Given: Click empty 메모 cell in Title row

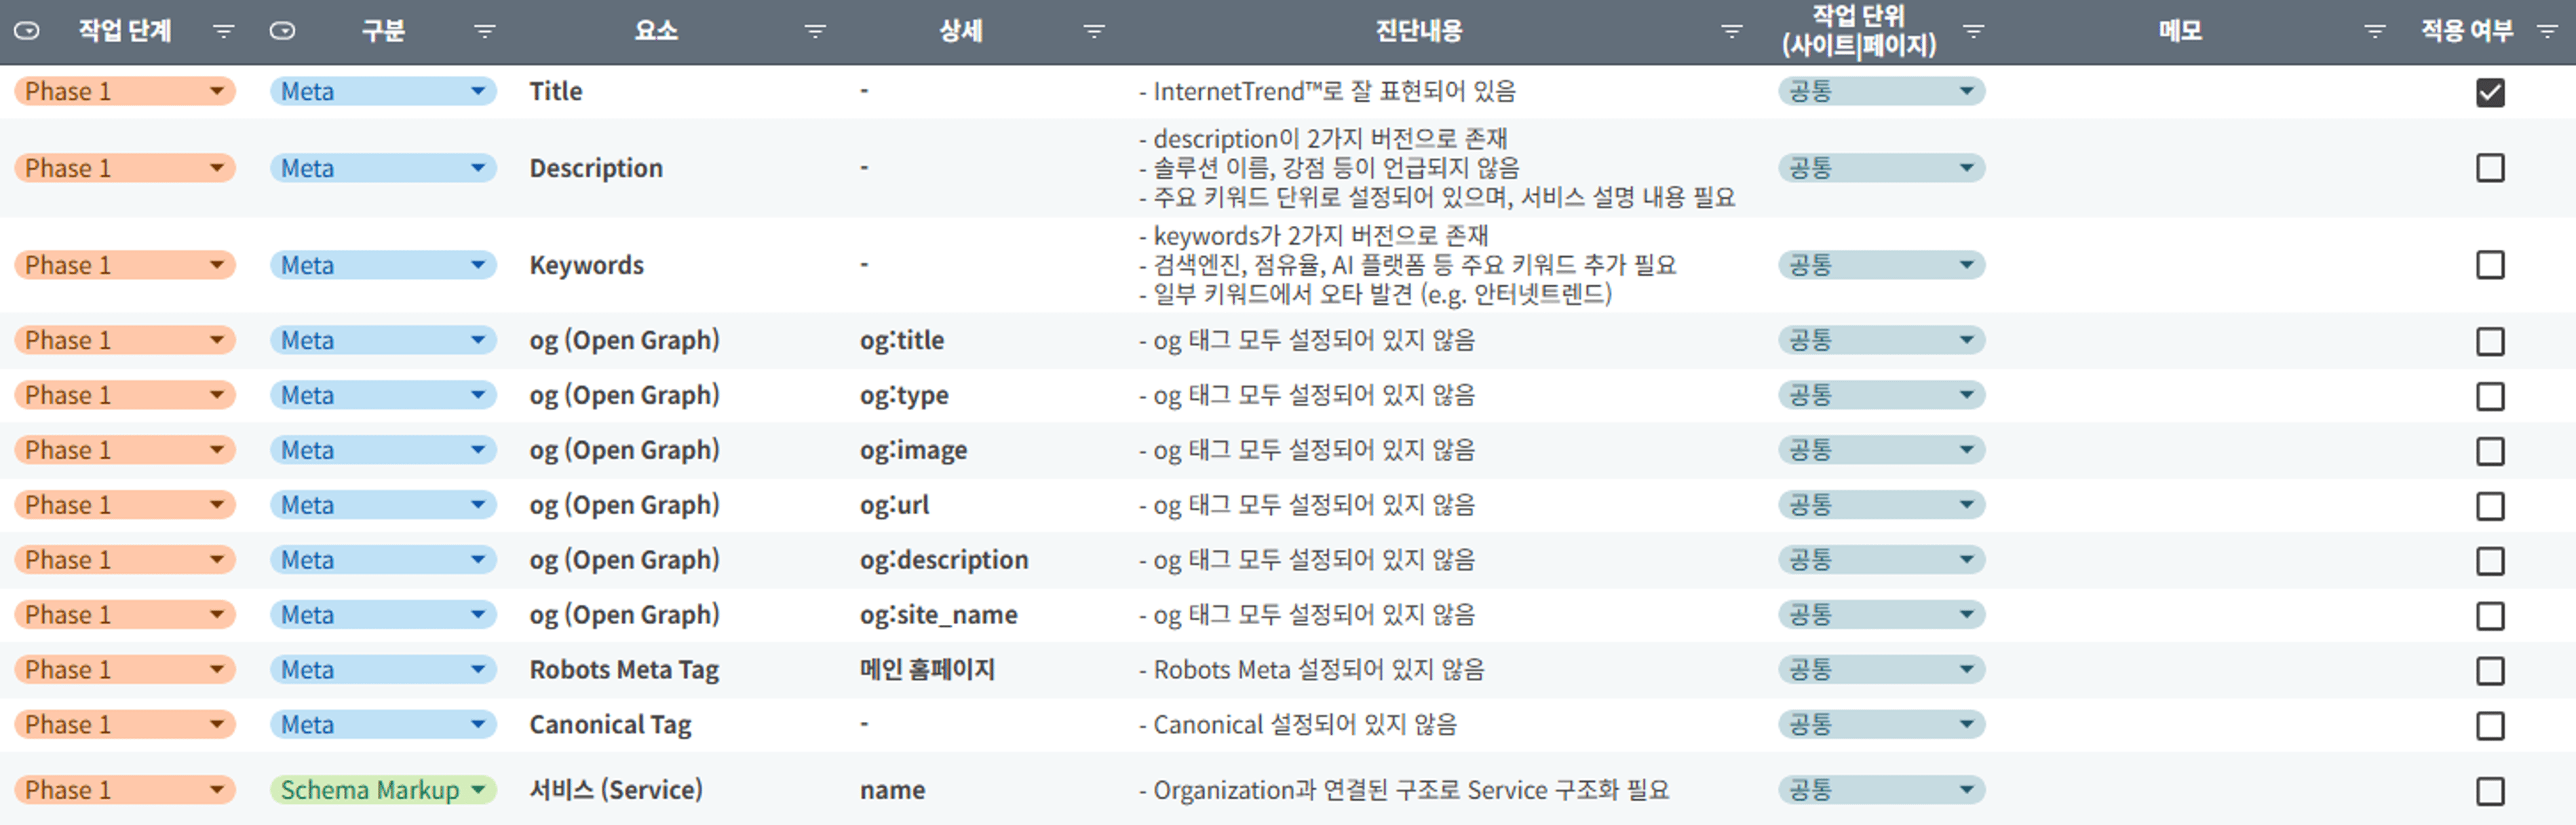Looking at the screenshot, I should pos(2180,92).
